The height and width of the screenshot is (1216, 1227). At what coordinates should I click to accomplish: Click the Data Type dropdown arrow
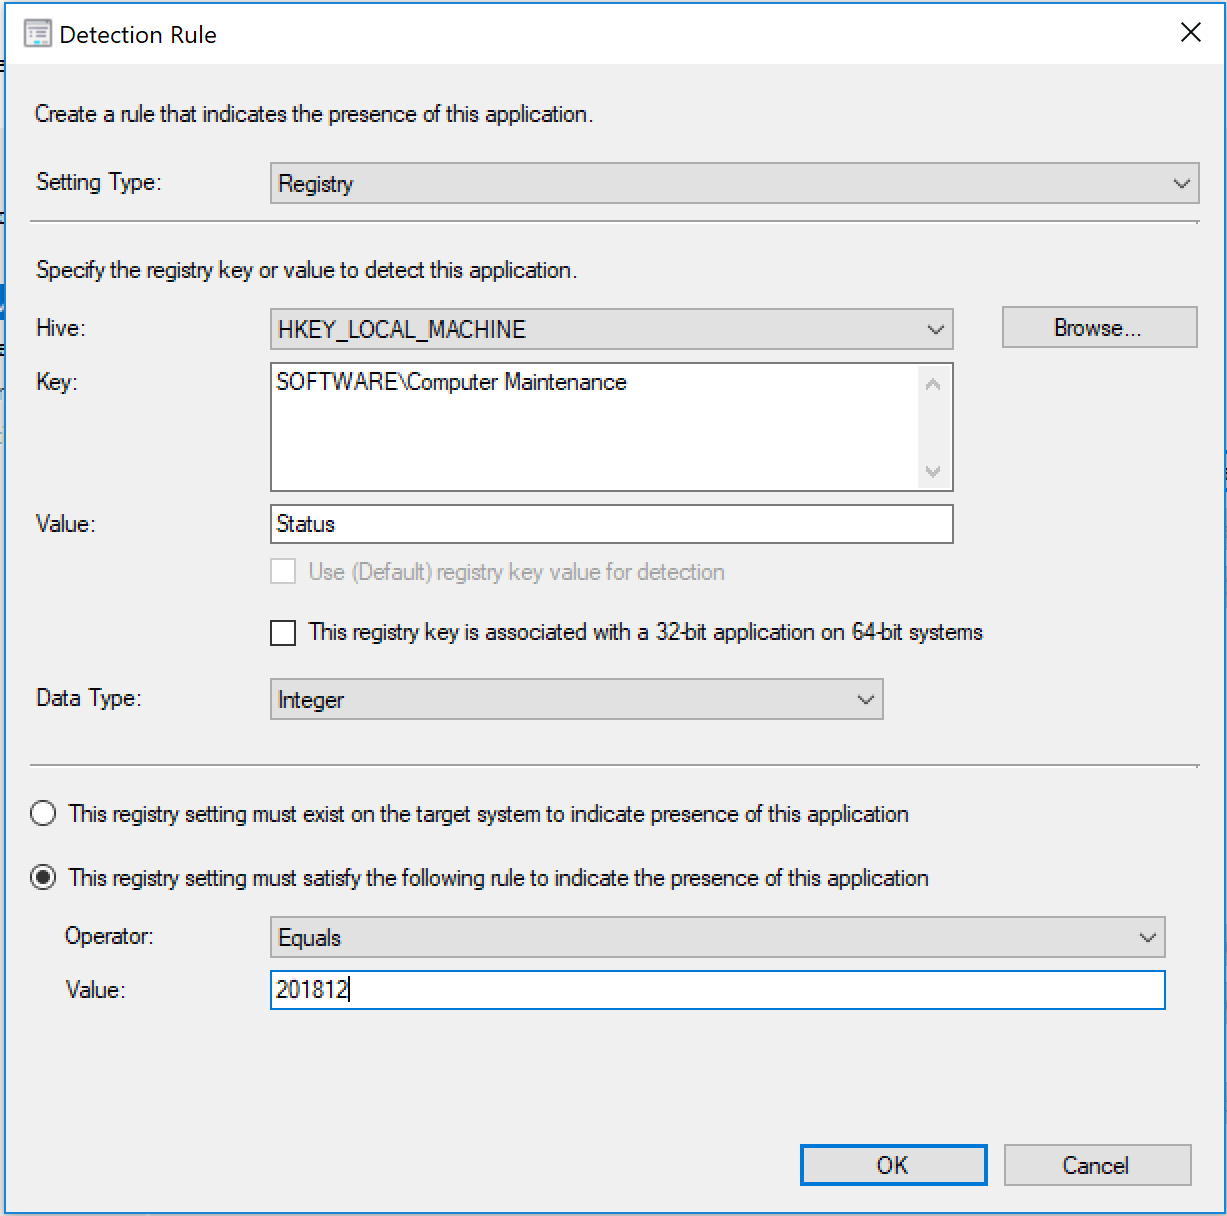pos(864,699)
